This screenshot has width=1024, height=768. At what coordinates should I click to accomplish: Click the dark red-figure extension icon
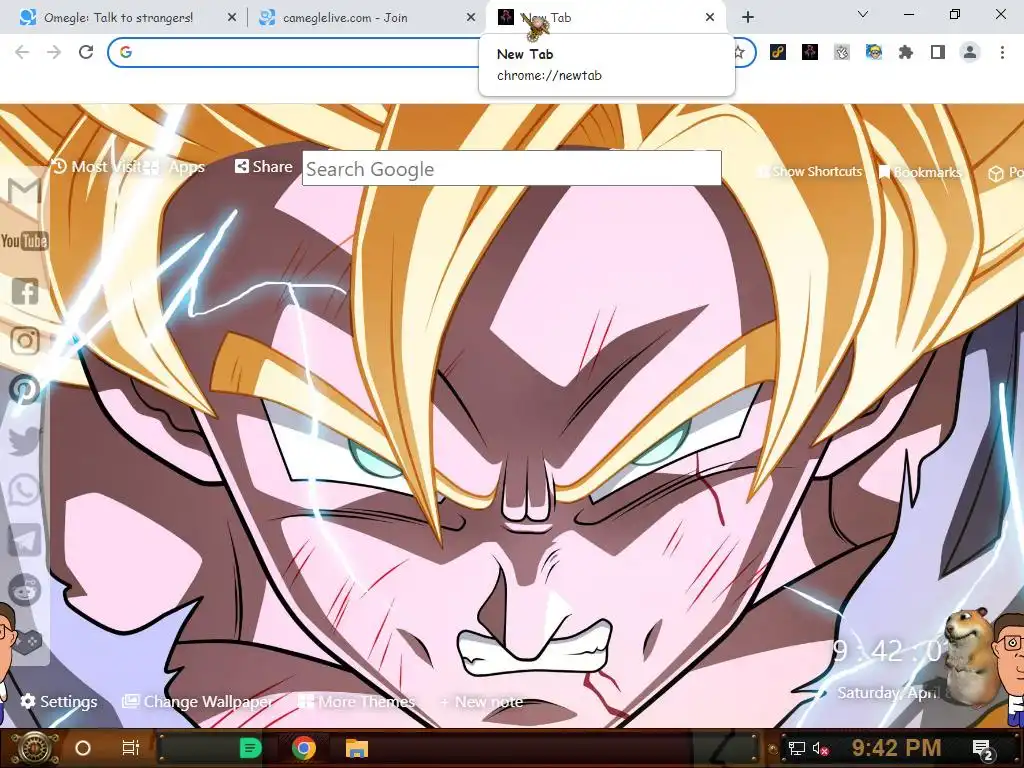tap(810, 52)
